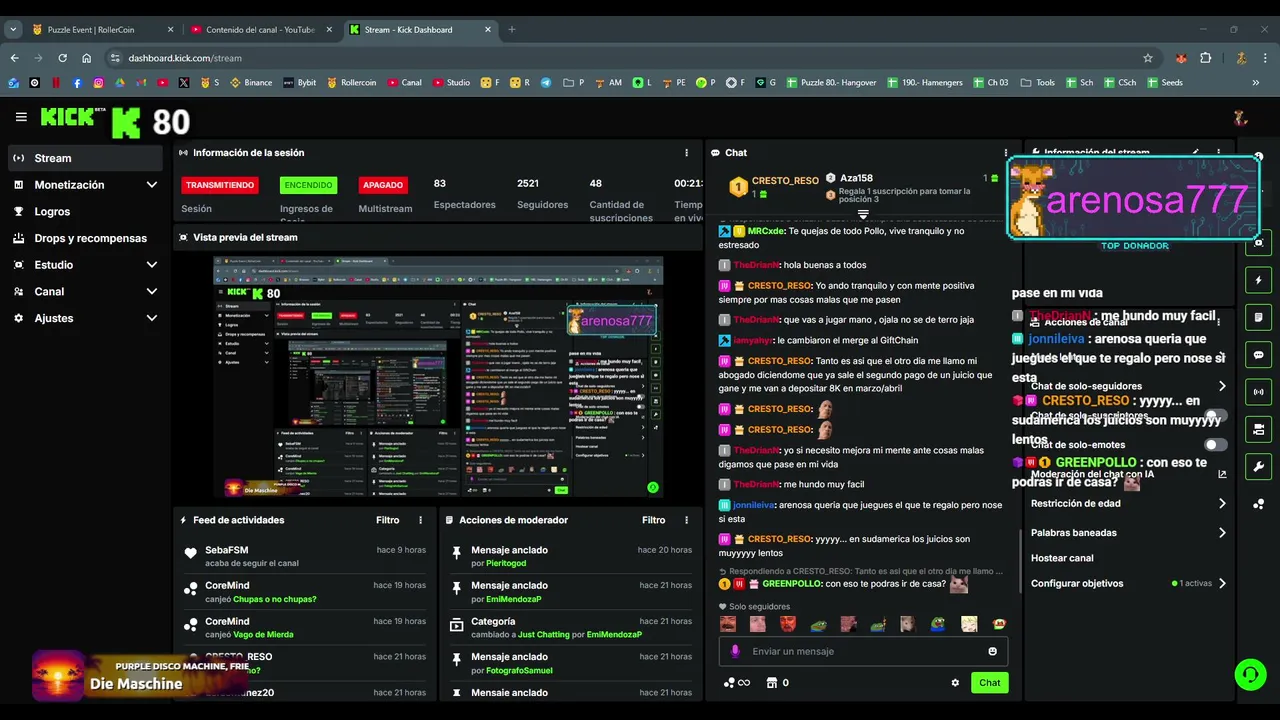This screenshot has height=720, width=1280.
Task: Bookmark this page with star icon
Action: point(1148,58)
